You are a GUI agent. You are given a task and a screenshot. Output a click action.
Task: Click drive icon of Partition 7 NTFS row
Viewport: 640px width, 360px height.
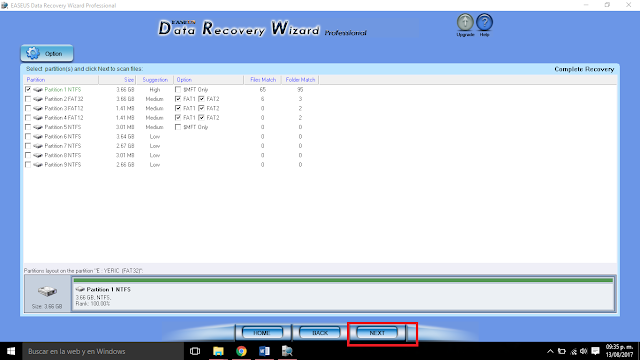click(x=38, y=146)
